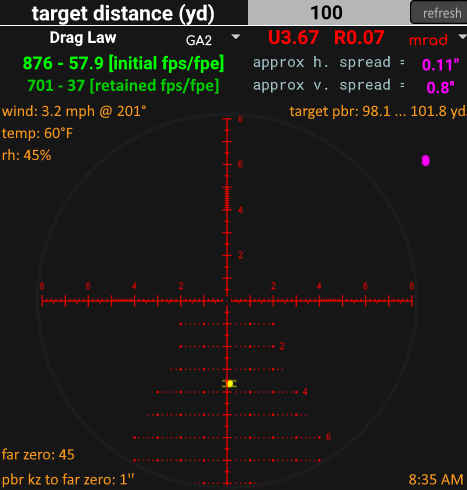Image resolution: width=467 pixels, height=490 pixels.
Task: Click the mrad unit label
Action: (428, 40)
